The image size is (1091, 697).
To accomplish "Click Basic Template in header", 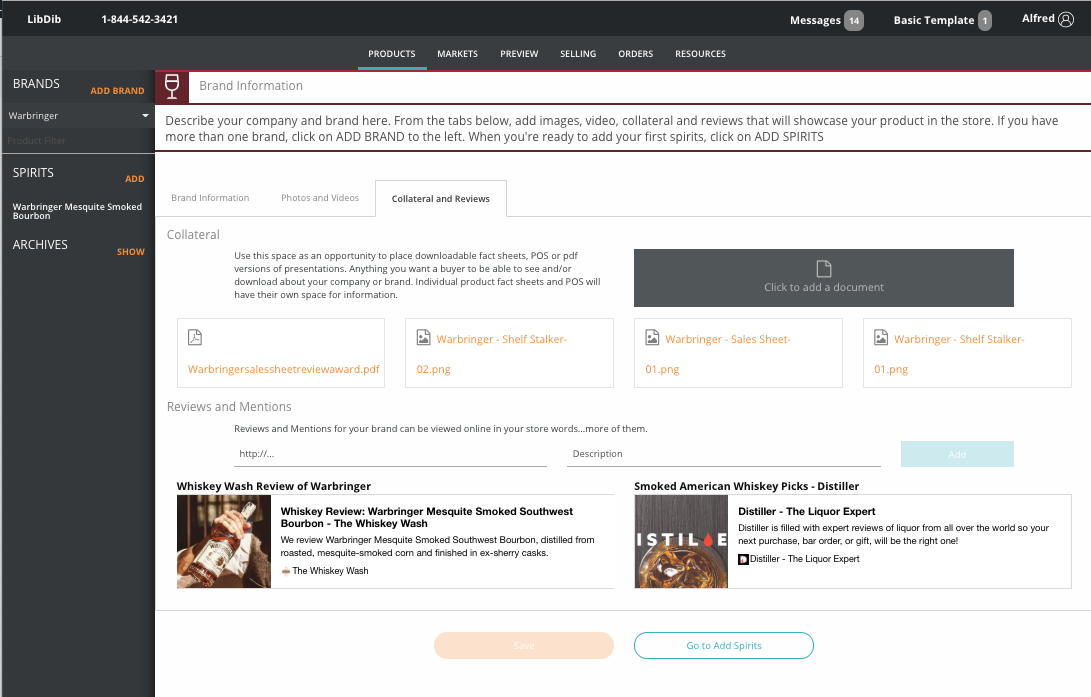I will 934,20.
